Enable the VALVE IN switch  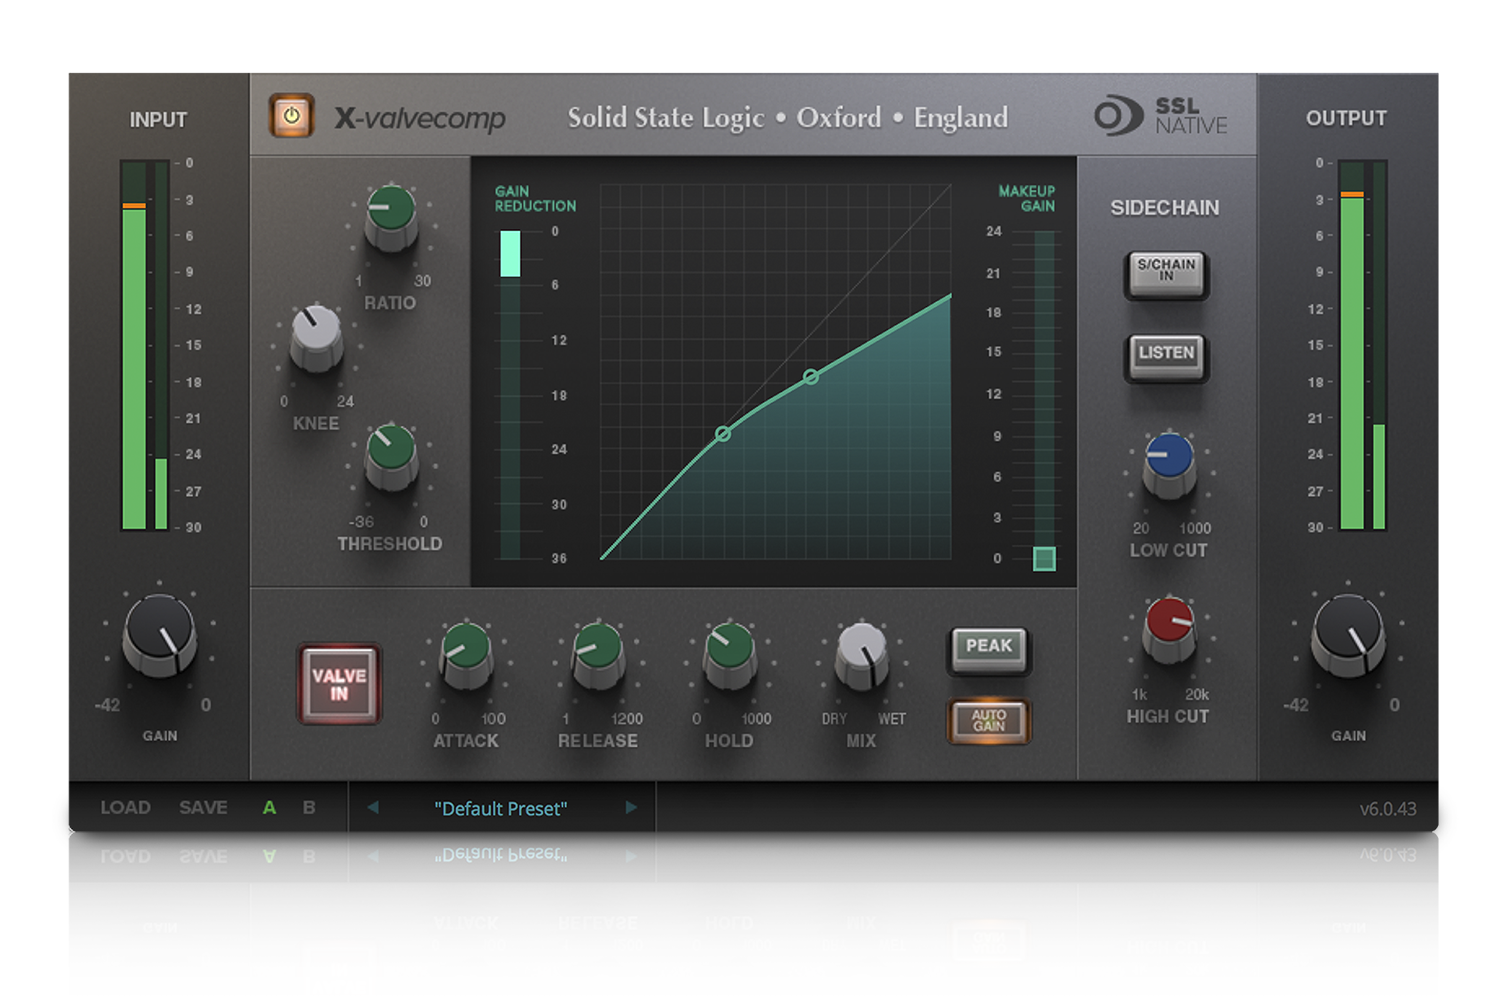point(339,684)
